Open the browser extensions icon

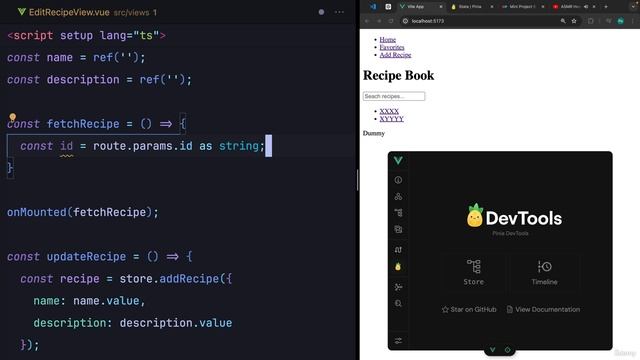(591, 21)
